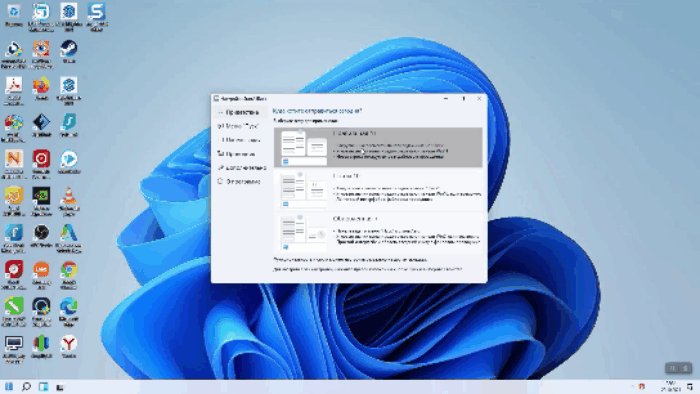Viewport: 700px width, 394px height.
Task: Open the green pencil desktop shortcut
Action: point(13,312)
